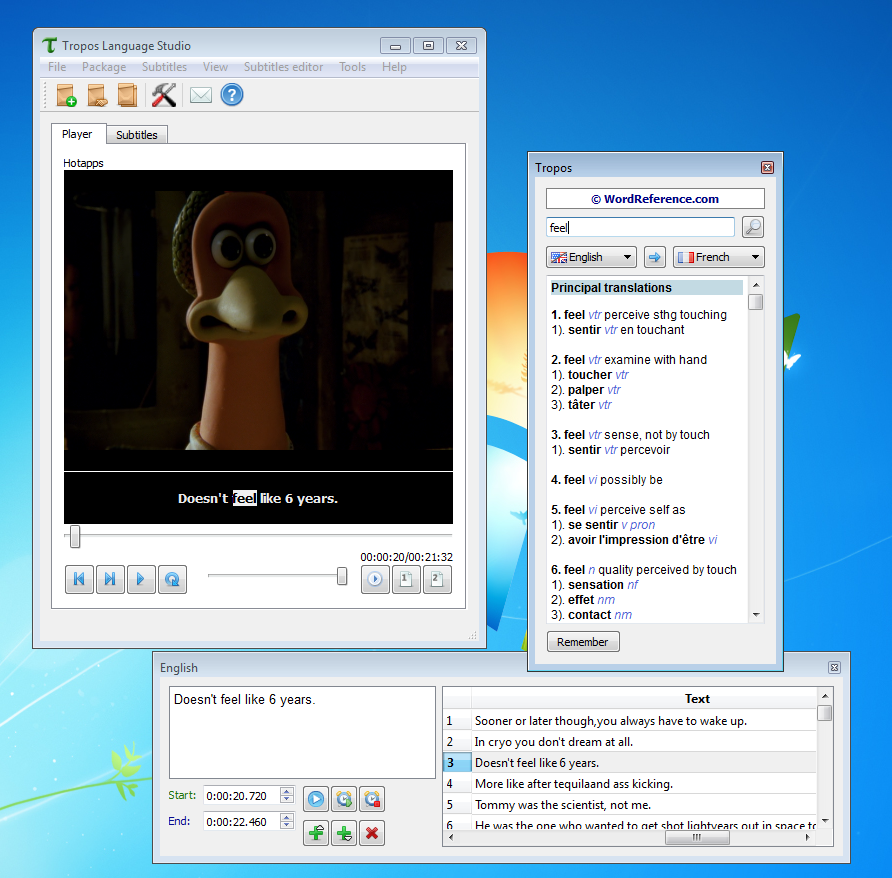The height and width of the screenshot is (878, 892).
Task: Close the English subtitle editor panel
Action: 834,667
